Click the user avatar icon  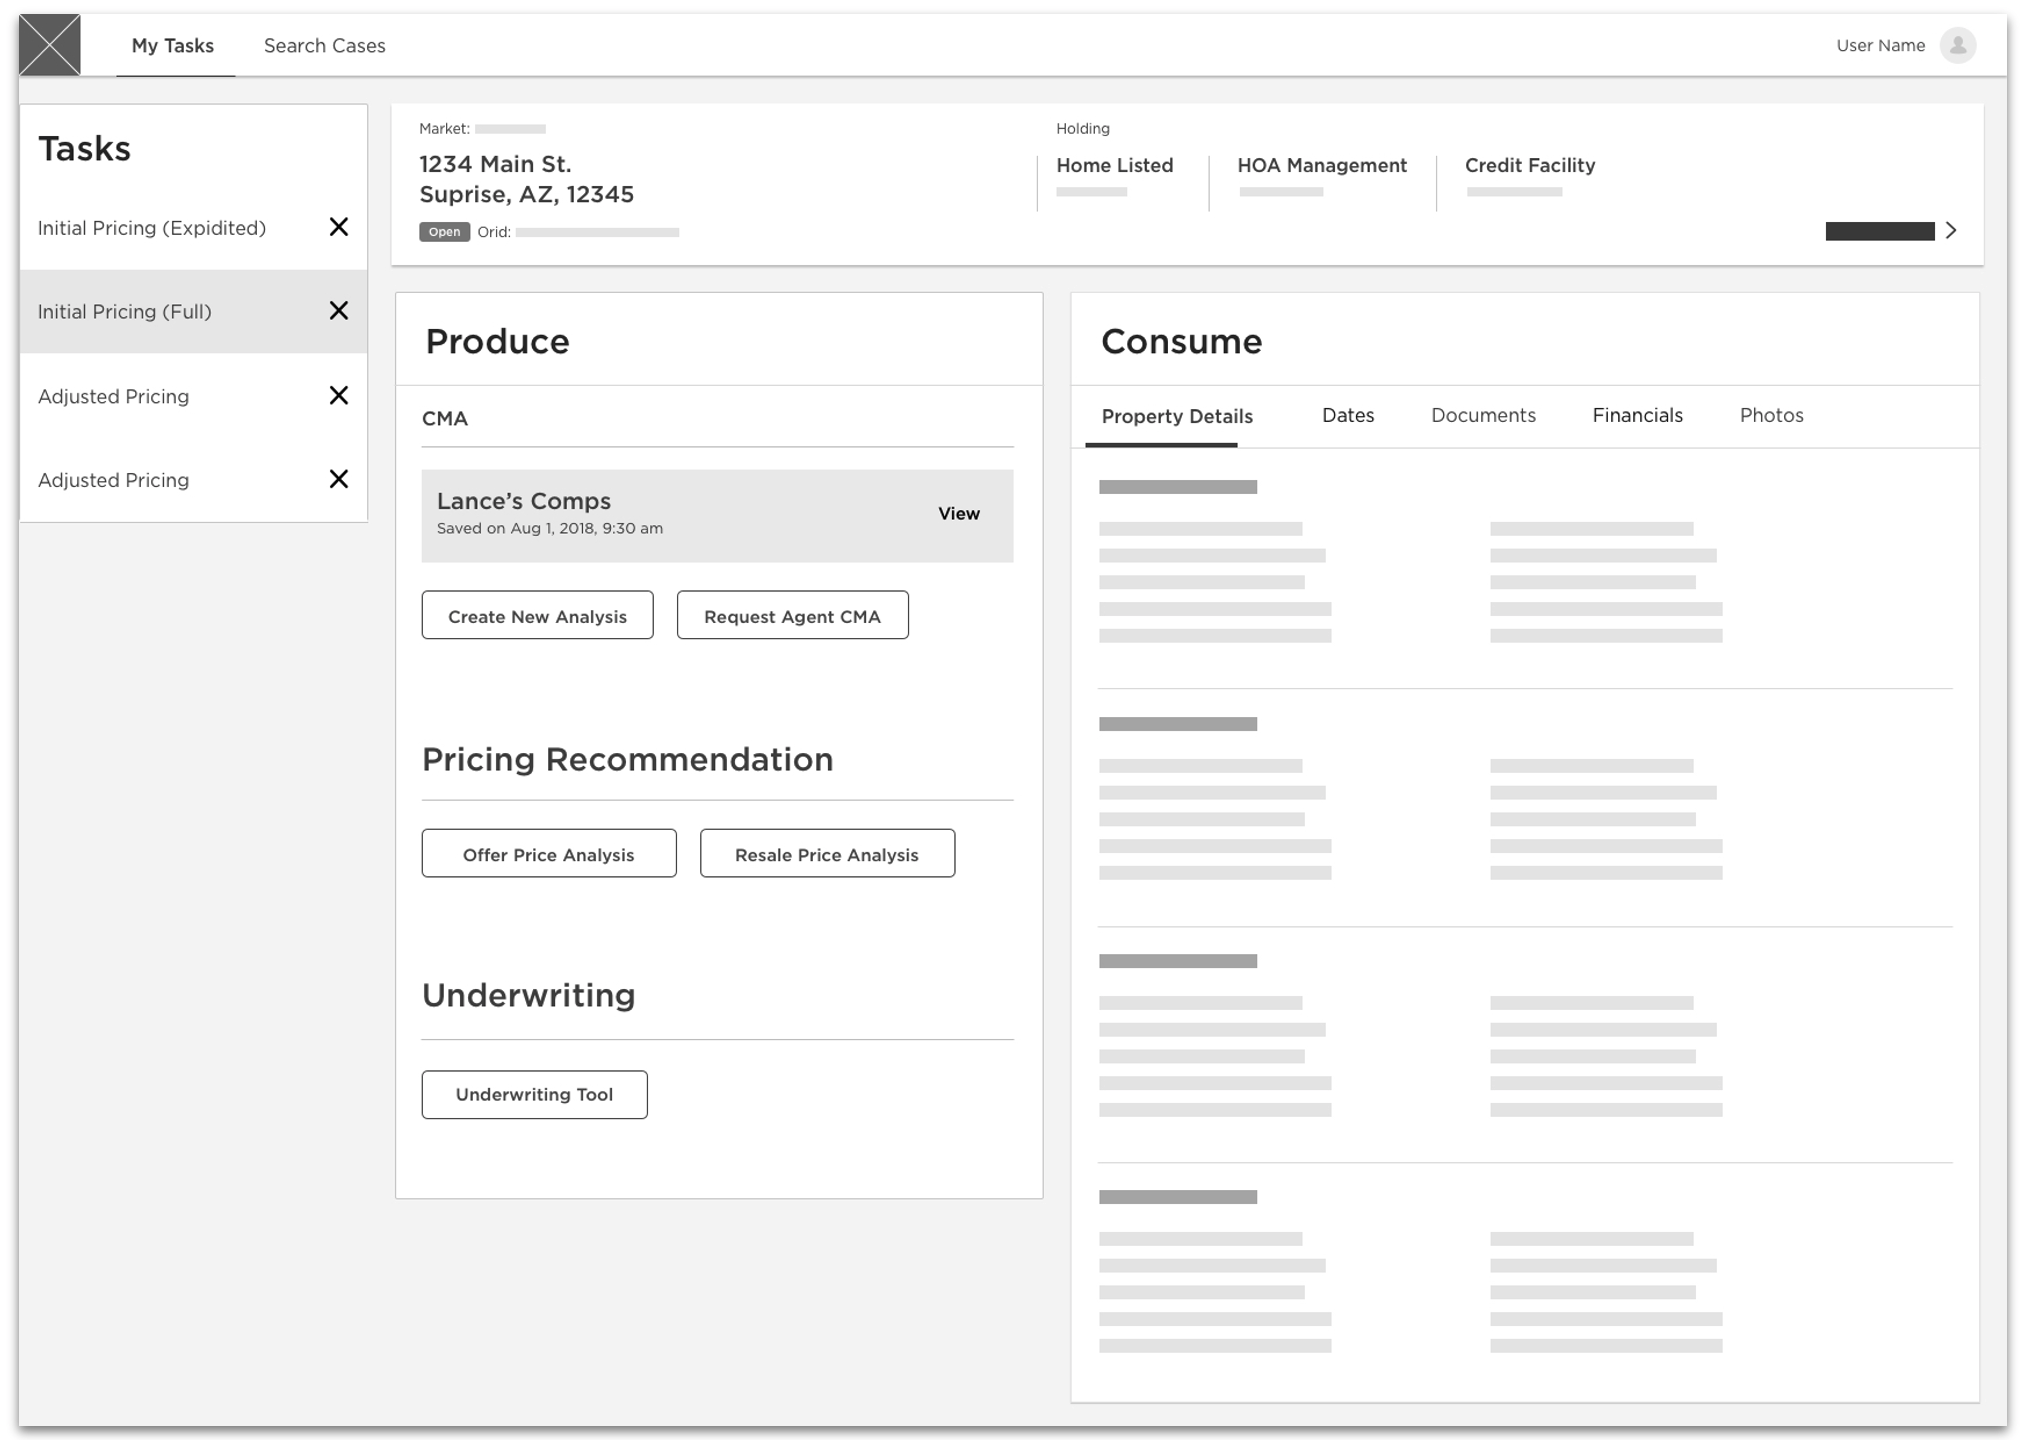point(1957,45)
